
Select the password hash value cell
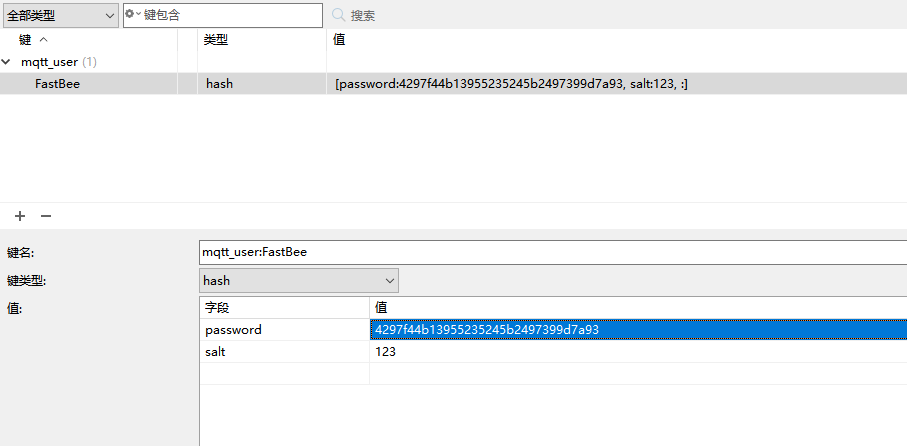tap(638, 330)
